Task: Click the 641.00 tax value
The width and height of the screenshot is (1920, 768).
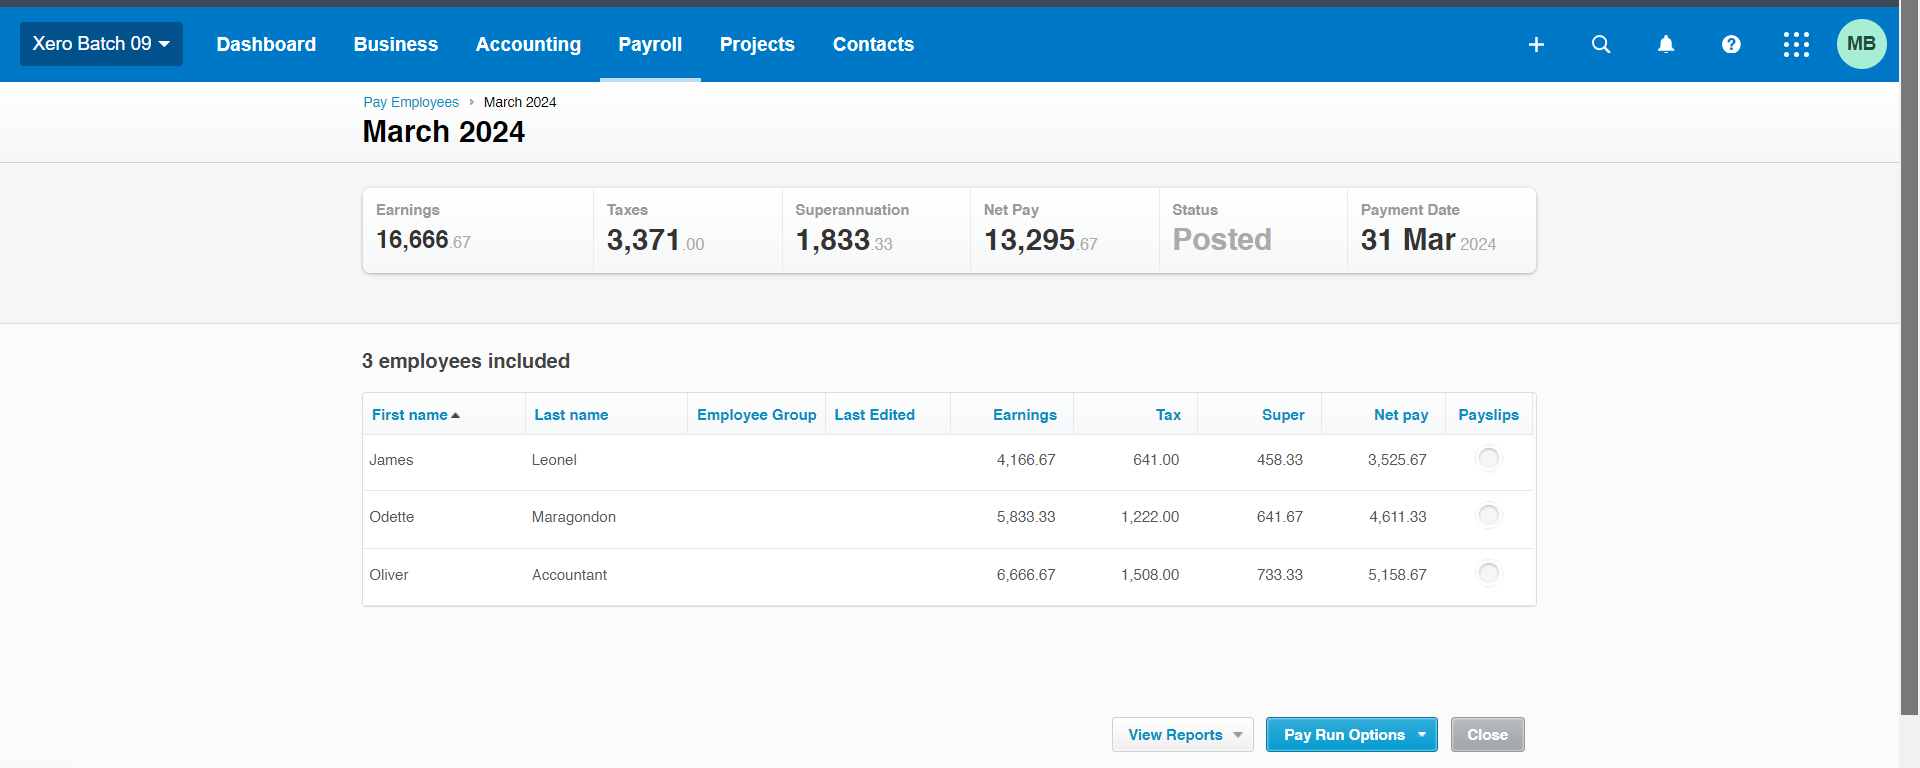Action: [x=1156, y=460]
